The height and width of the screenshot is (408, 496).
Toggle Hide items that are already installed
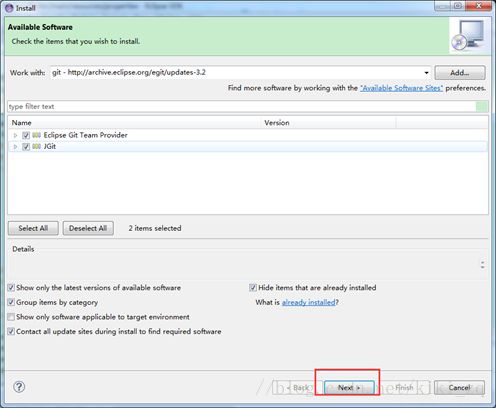253,287
